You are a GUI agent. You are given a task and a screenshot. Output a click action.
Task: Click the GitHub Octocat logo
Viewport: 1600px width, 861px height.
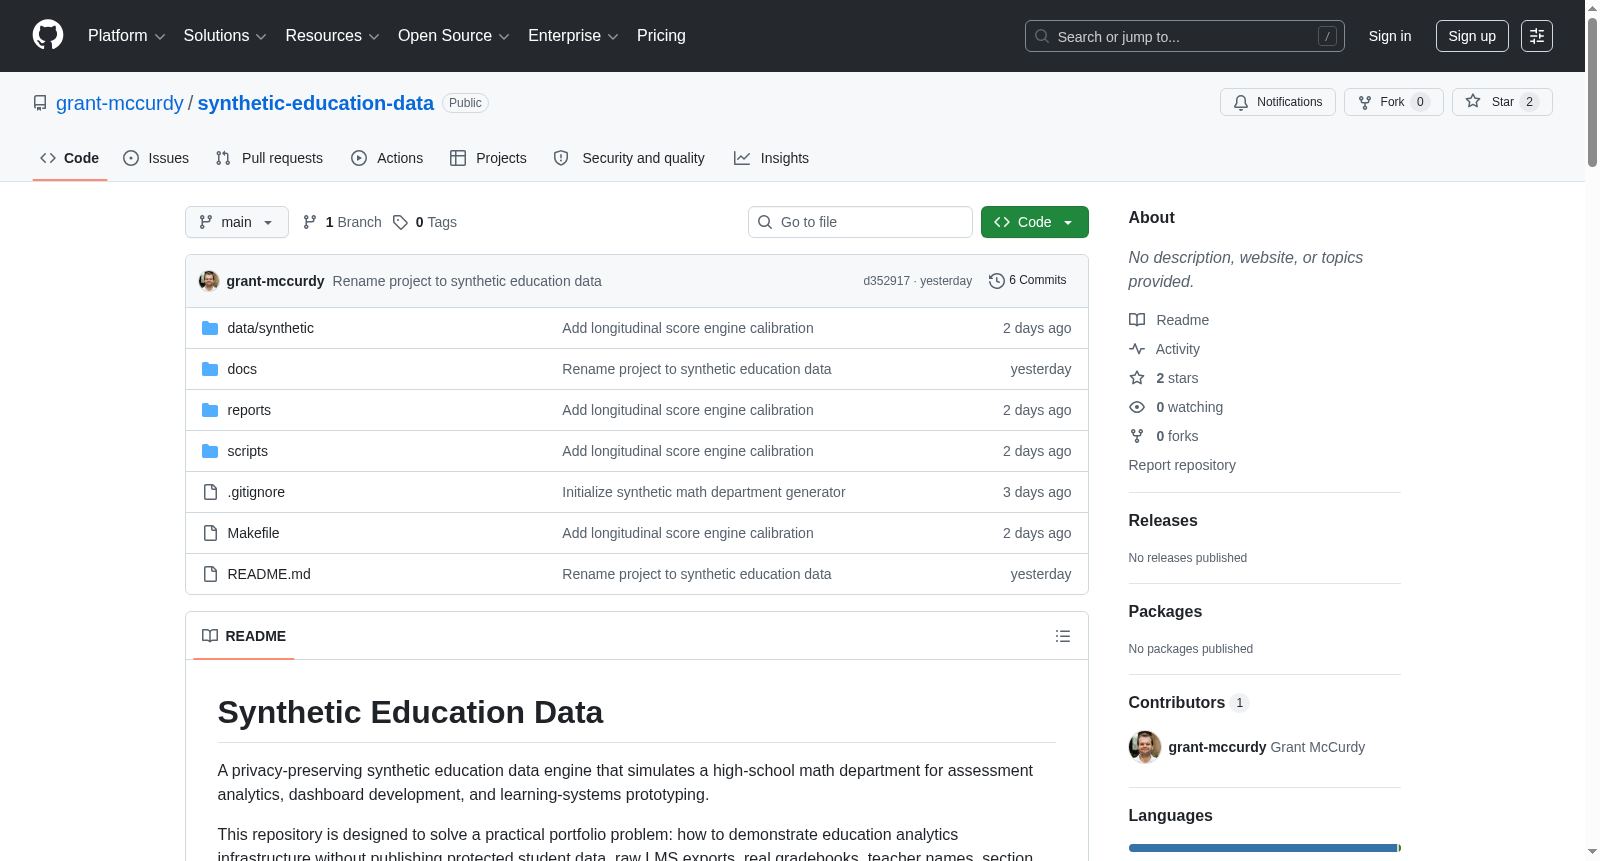pos(48,35)
